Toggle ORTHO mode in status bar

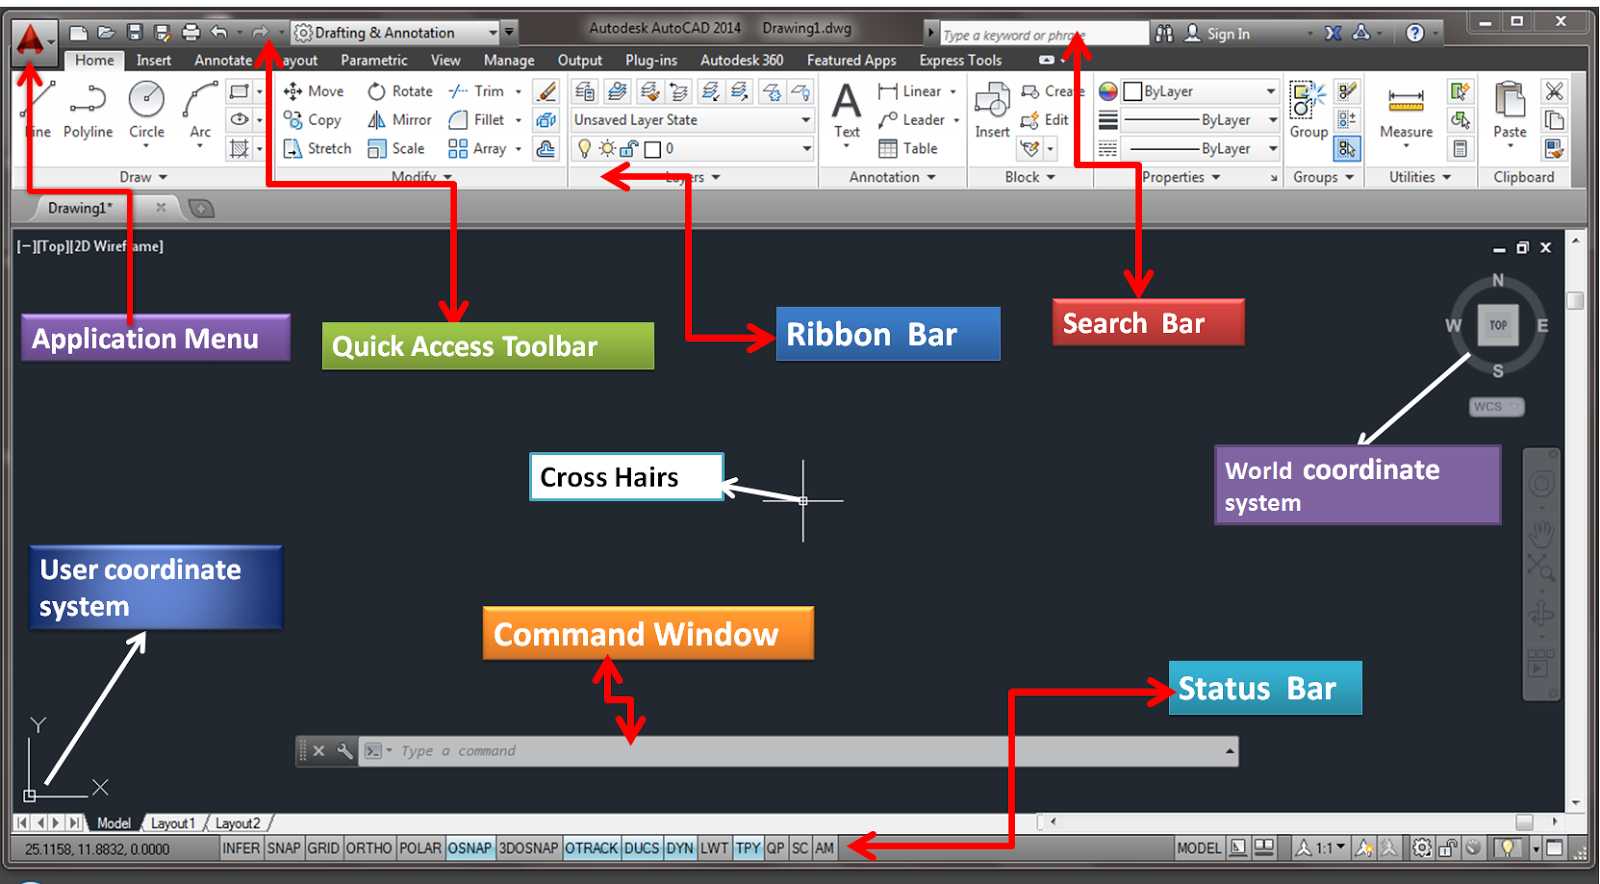point(369,848)
